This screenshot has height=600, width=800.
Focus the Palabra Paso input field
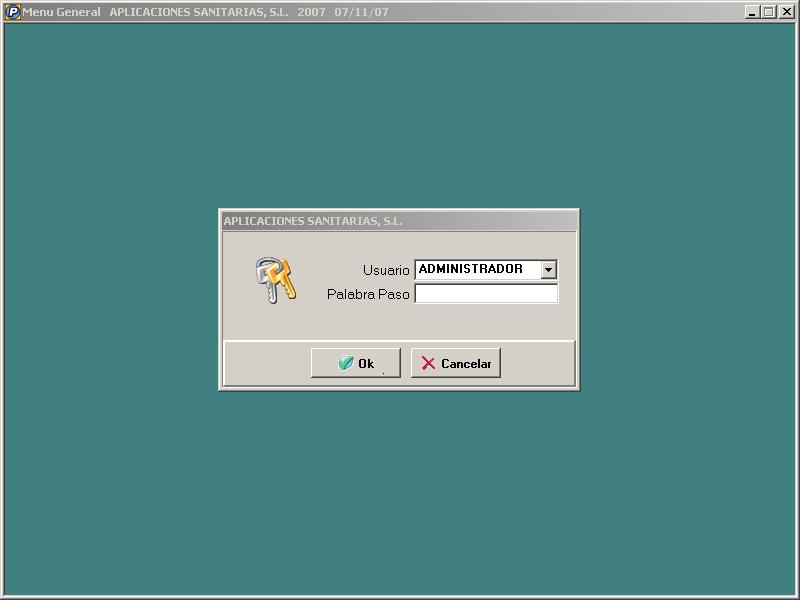486,294
